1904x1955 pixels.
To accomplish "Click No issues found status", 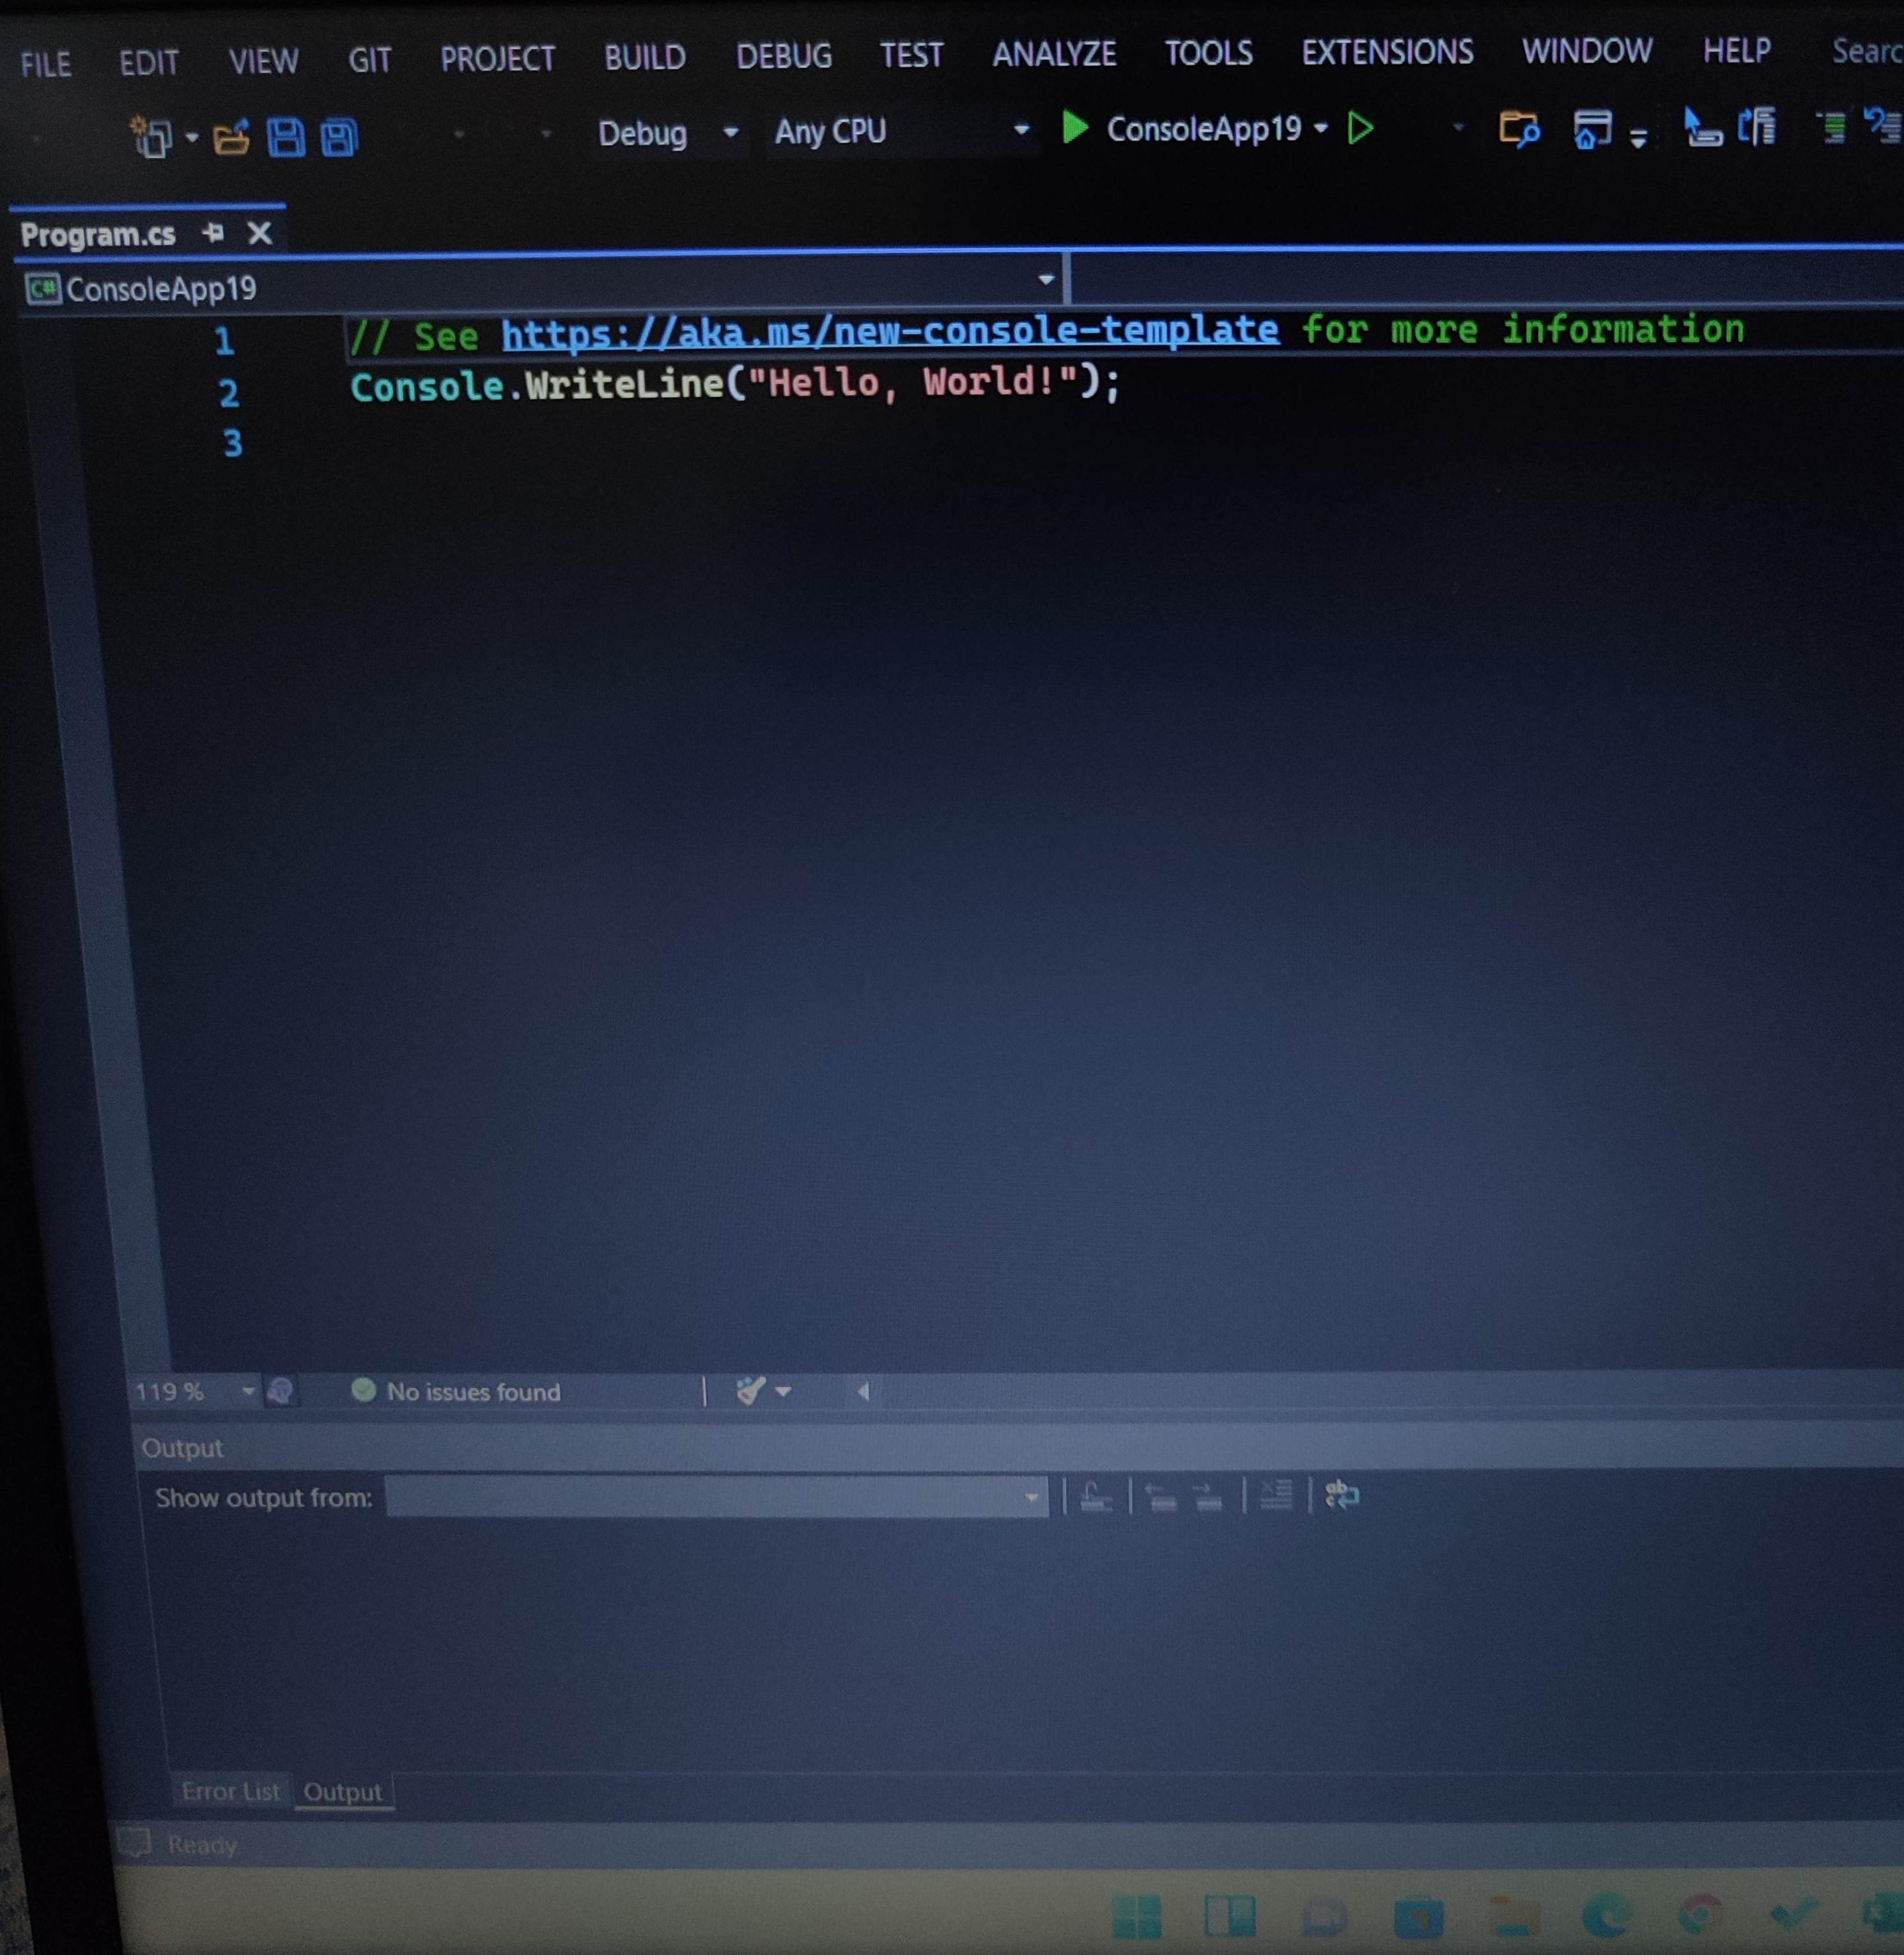I will click(x=472, y=1392).
